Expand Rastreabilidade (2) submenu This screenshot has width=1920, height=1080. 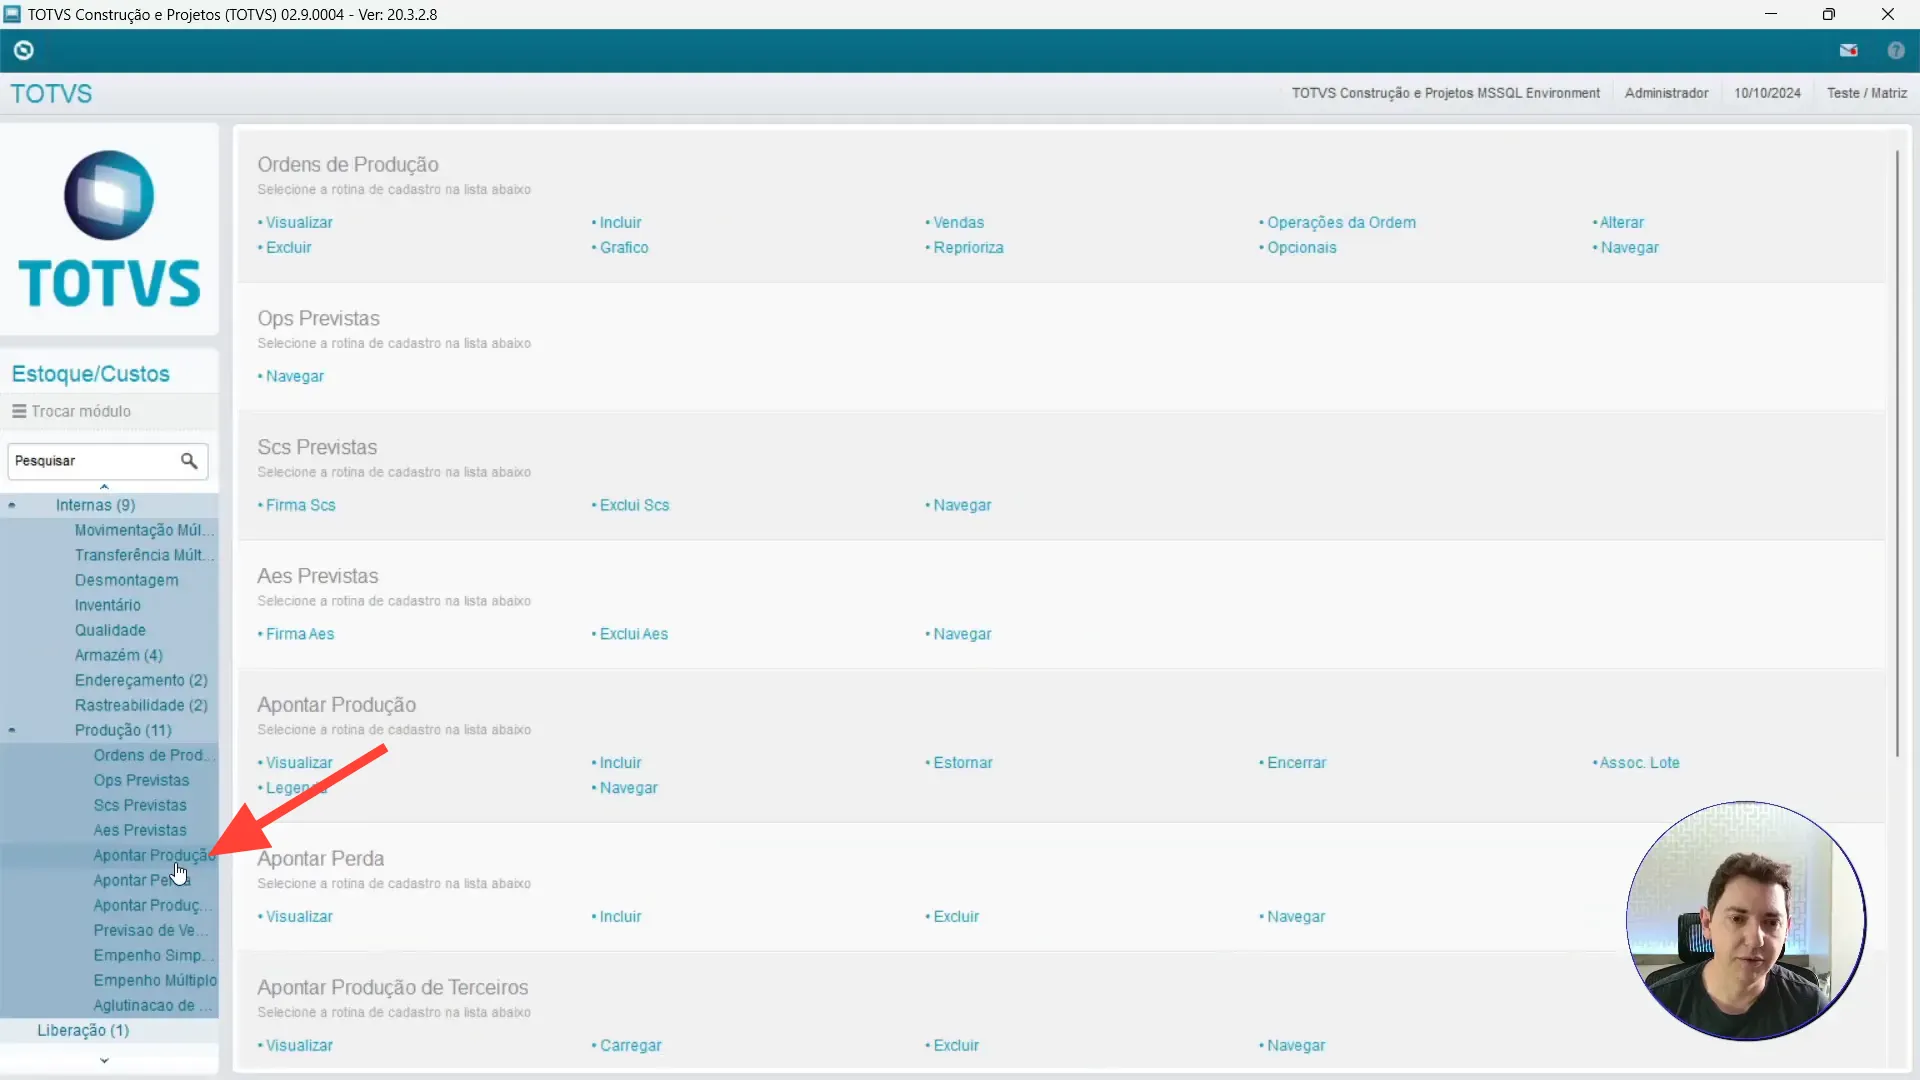[x=141, y=705]
